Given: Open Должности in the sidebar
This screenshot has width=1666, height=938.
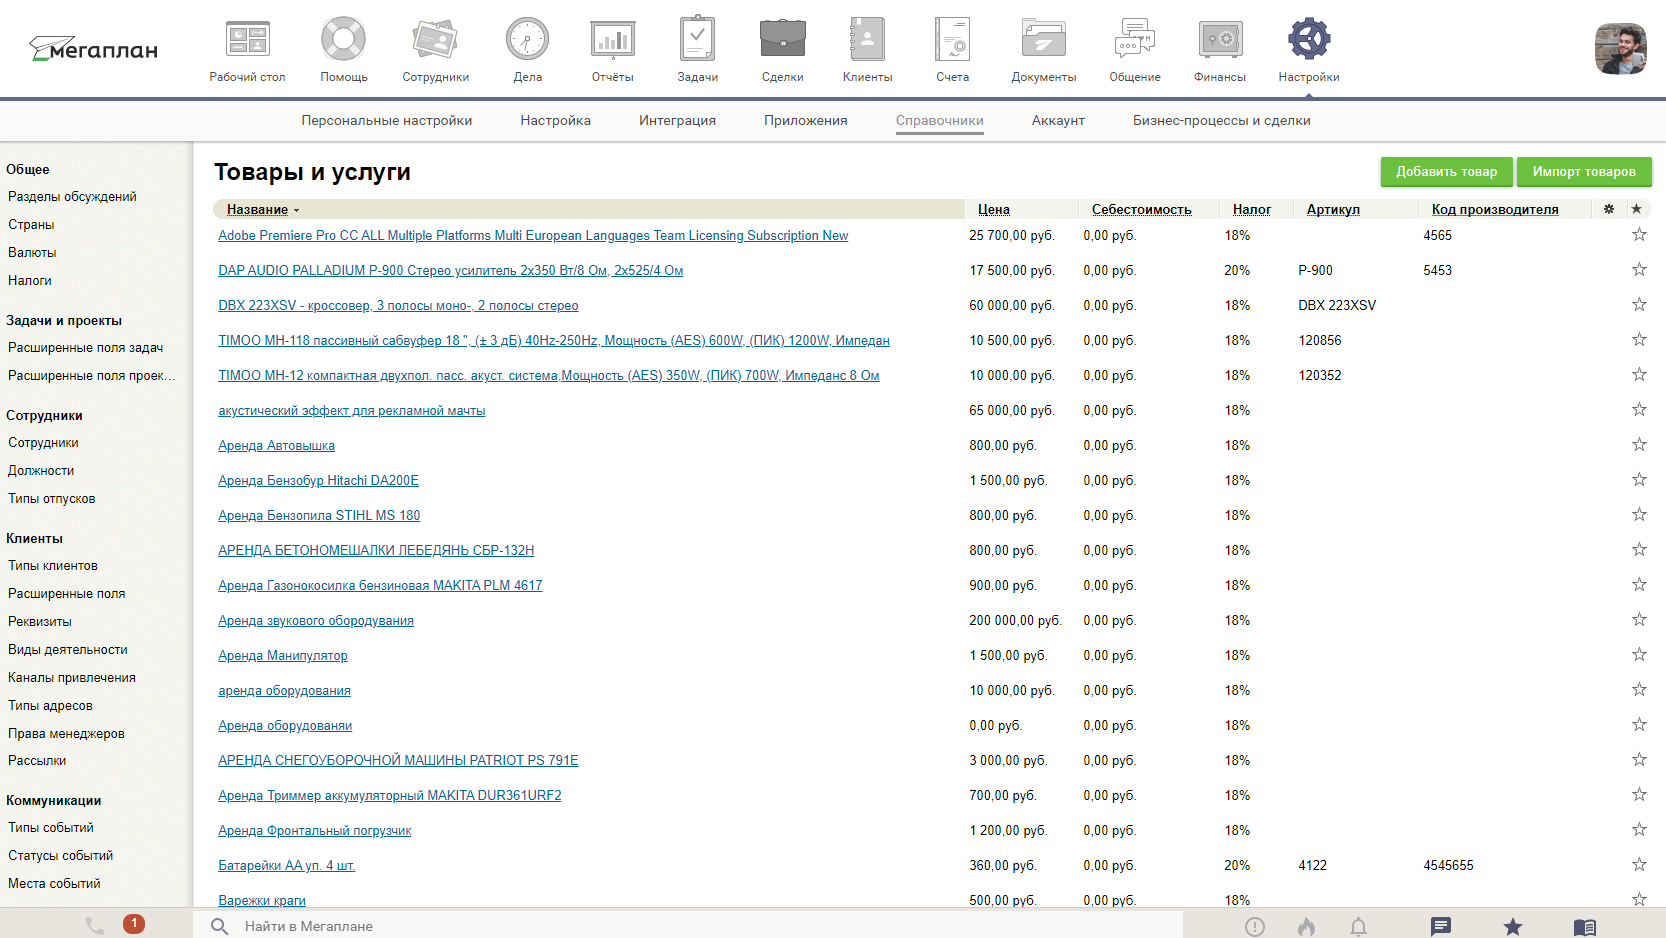Looking at the screenshot, I should (41, 470).
